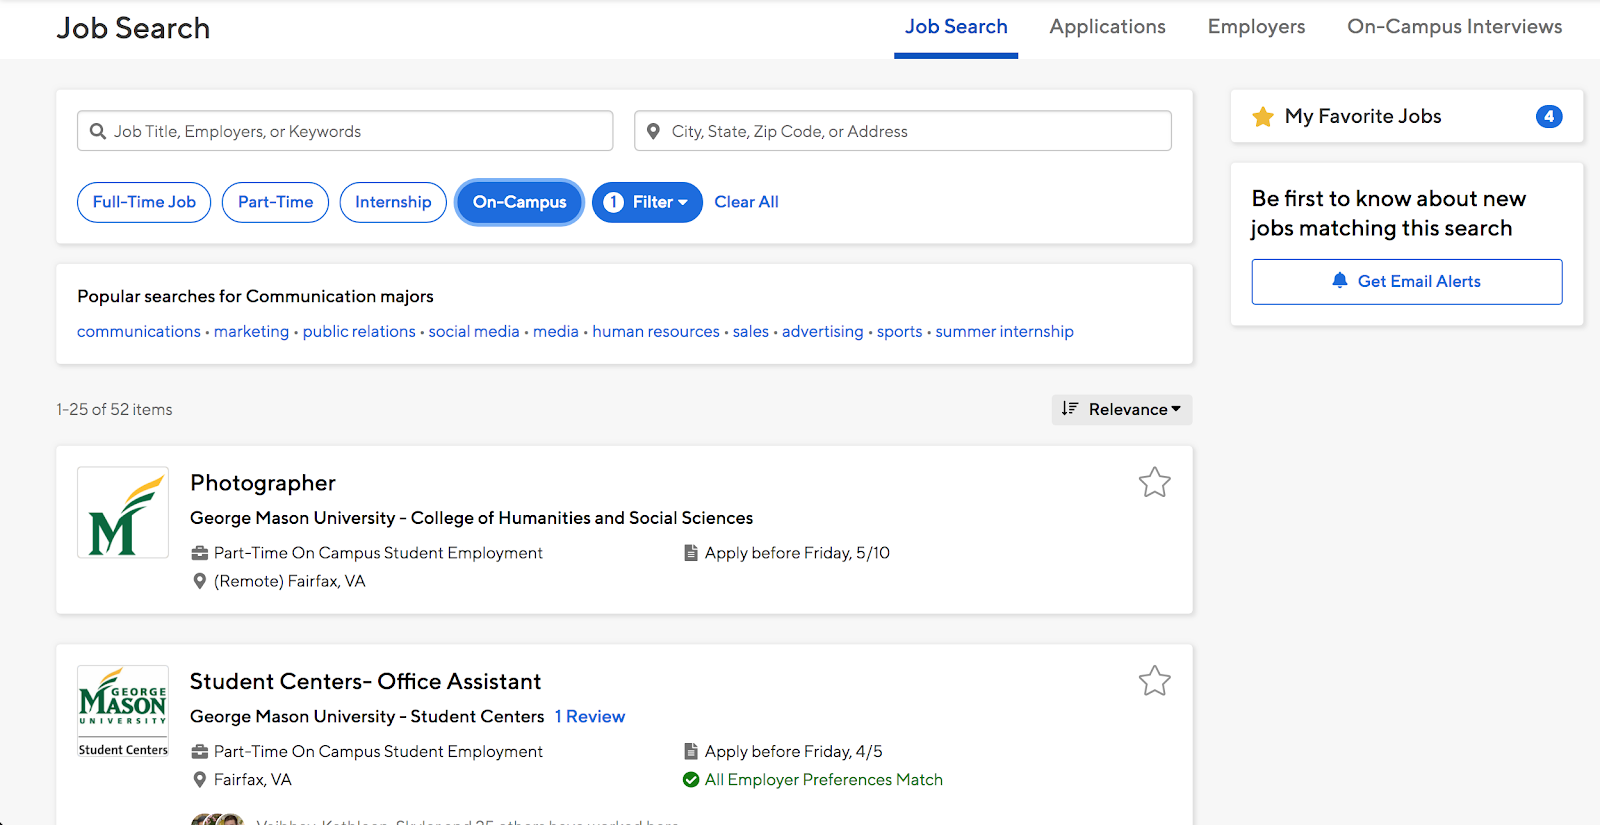Expand the Filter dropdown
The width and height of the screenshot is (1600, 825).
647,202
